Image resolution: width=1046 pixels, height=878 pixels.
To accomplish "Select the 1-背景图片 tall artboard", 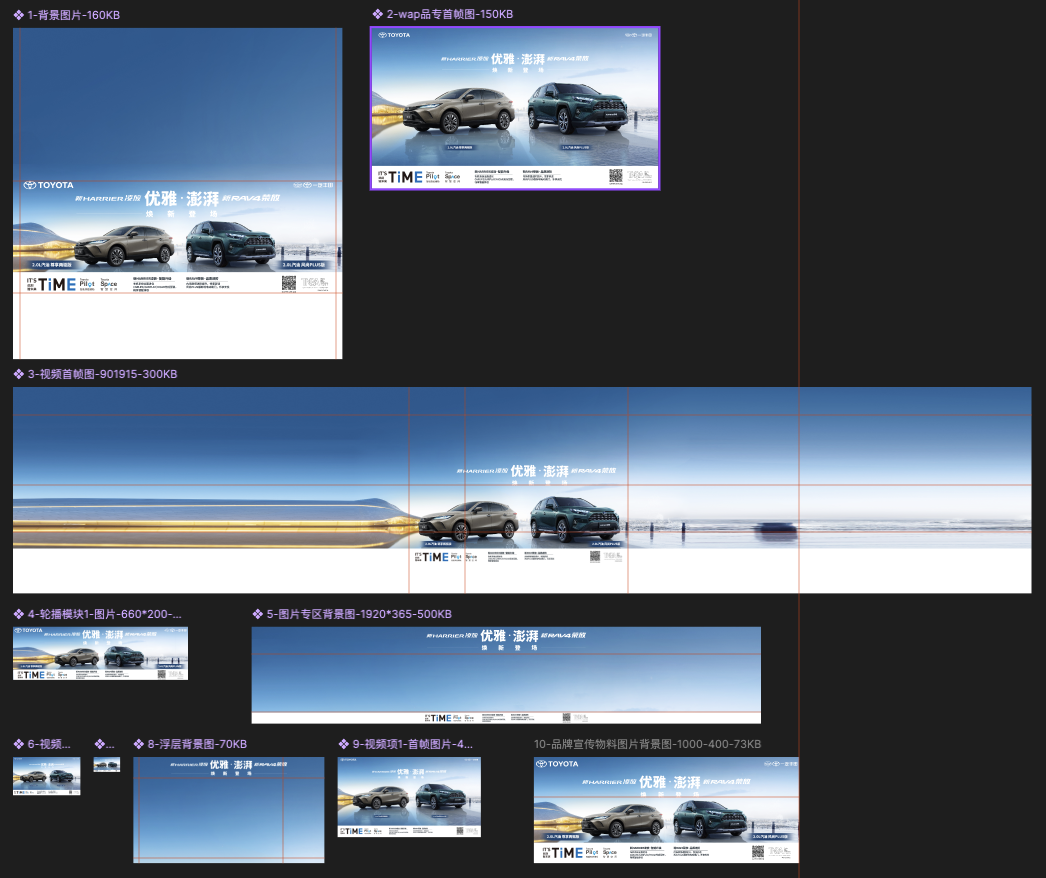I will click(177, 193).
